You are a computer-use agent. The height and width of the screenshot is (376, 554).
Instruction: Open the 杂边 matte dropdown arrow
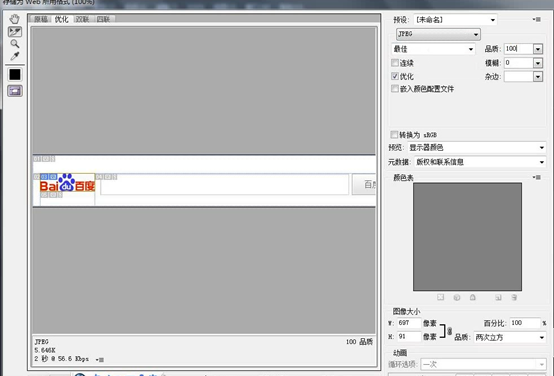538,76
